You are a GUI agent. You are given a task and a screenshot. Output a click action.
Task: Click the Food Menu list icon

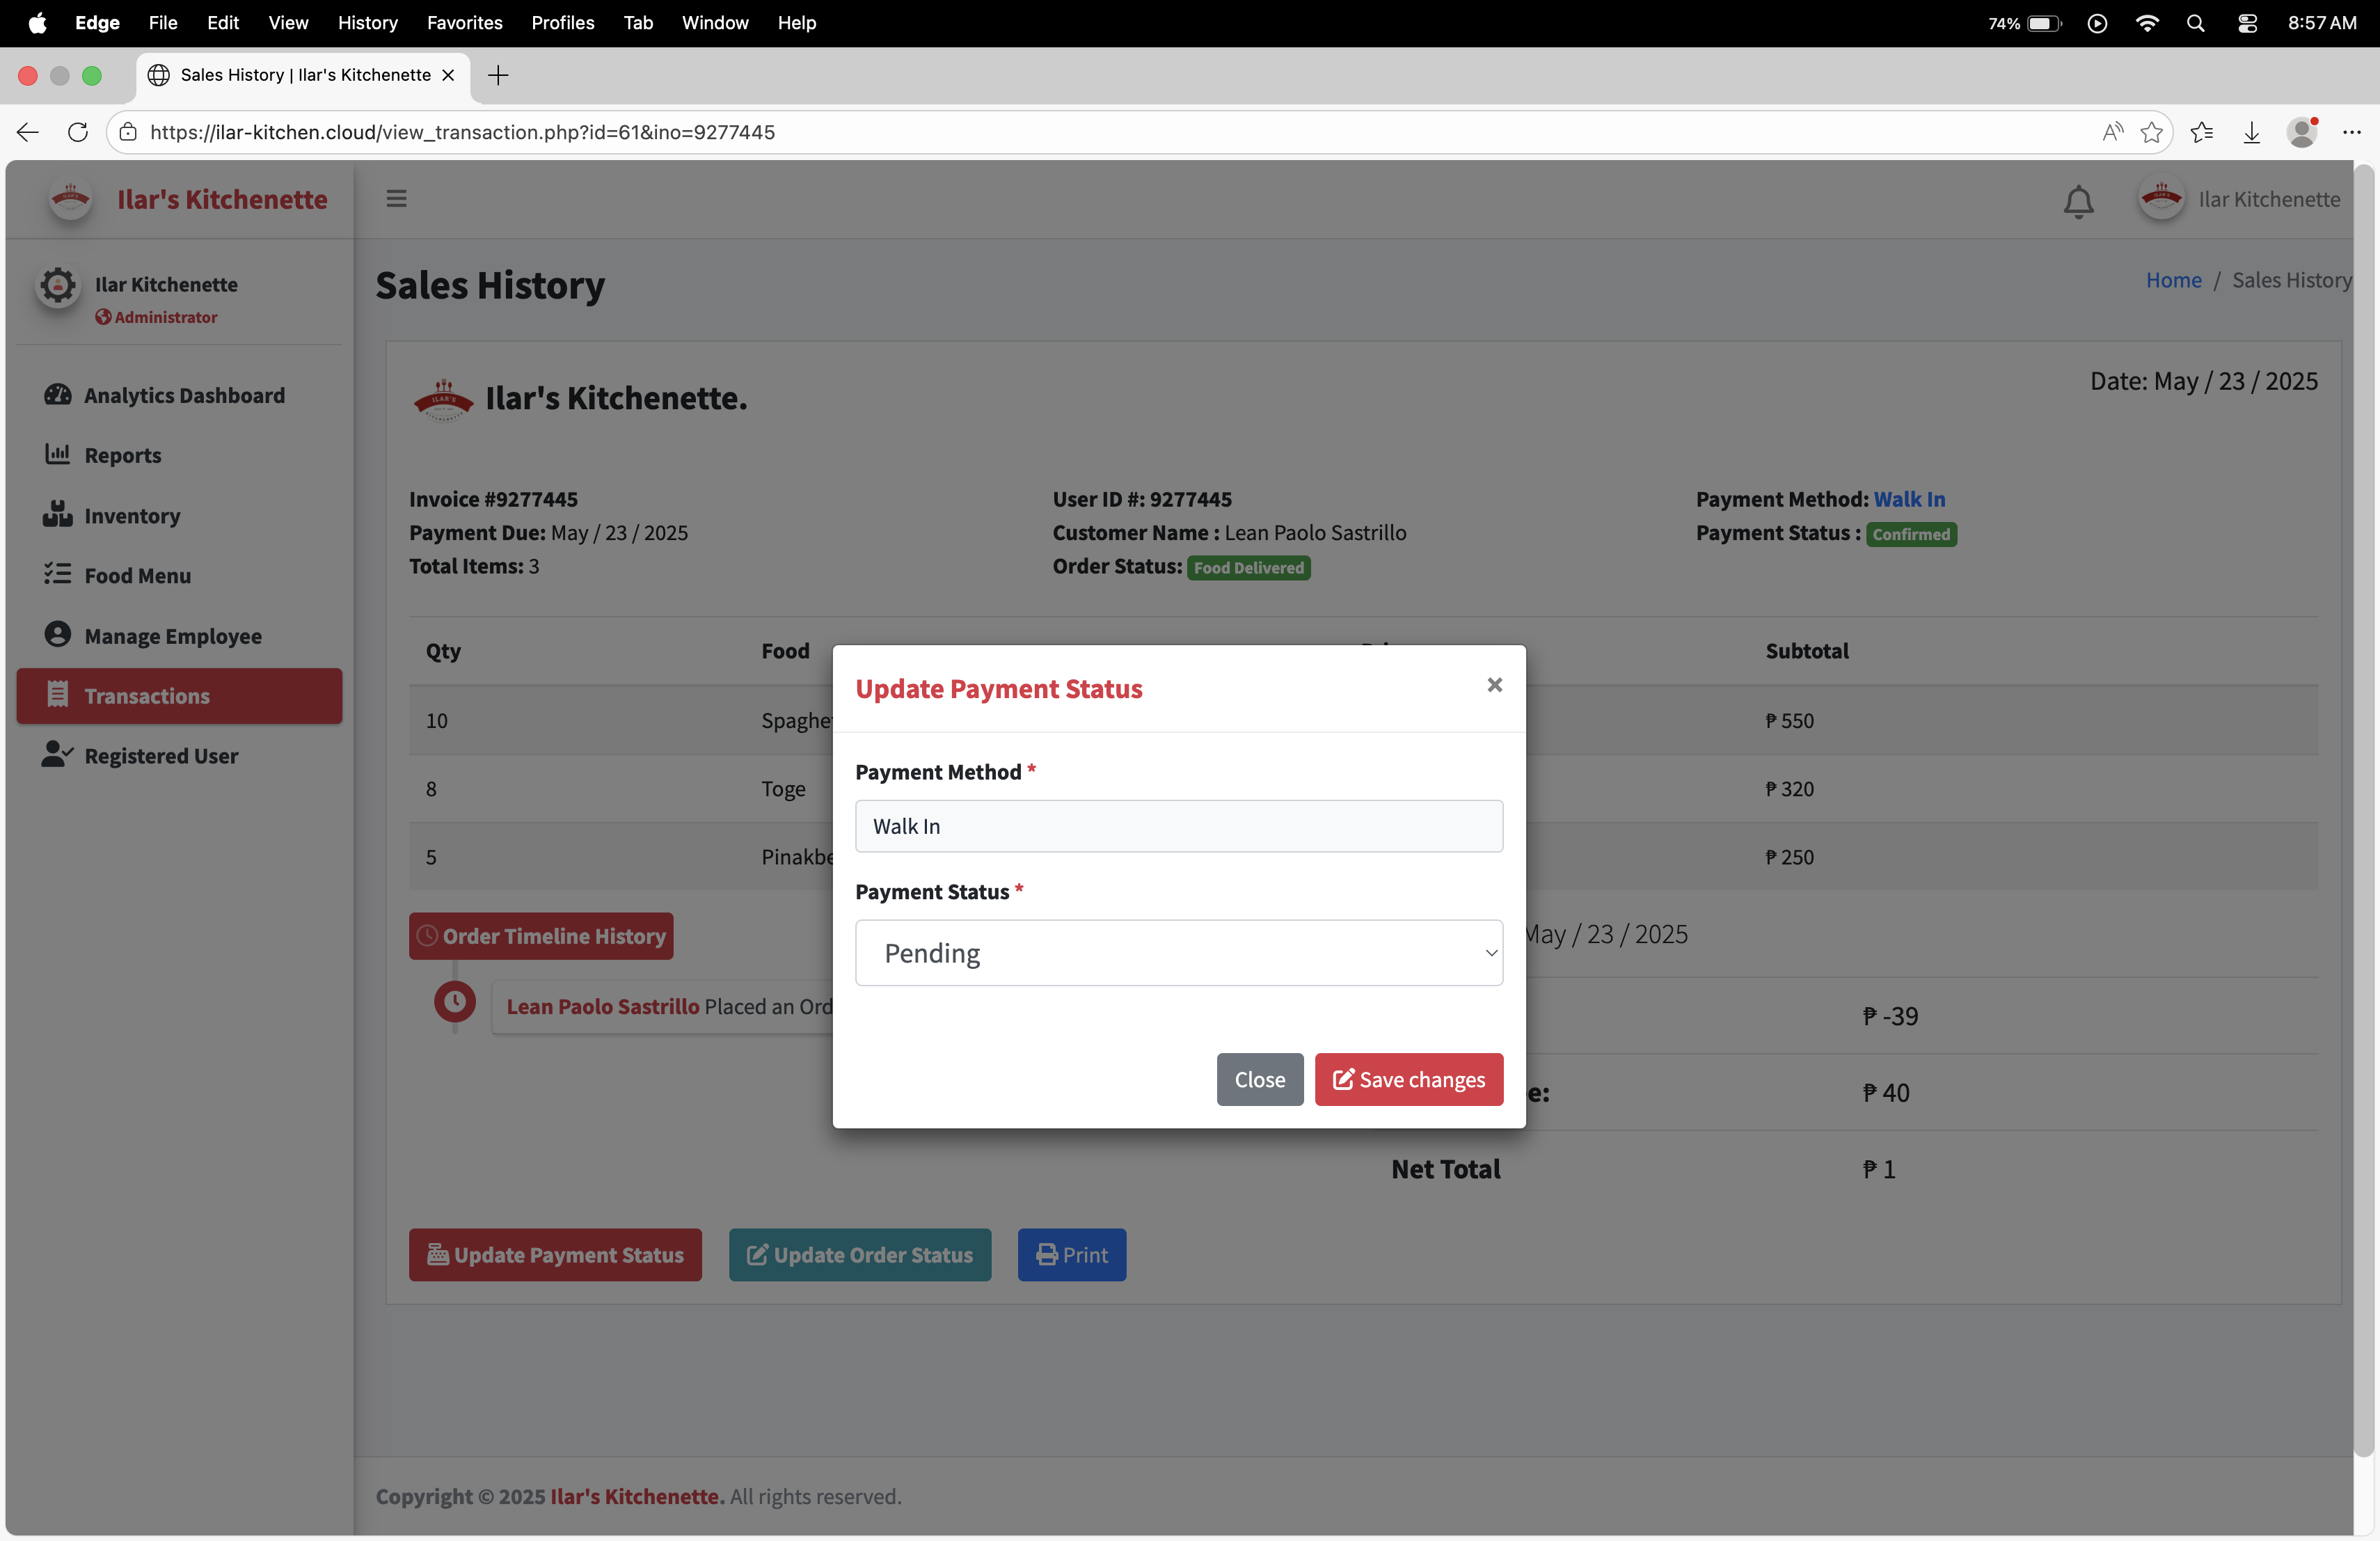(x=57, y=575)
